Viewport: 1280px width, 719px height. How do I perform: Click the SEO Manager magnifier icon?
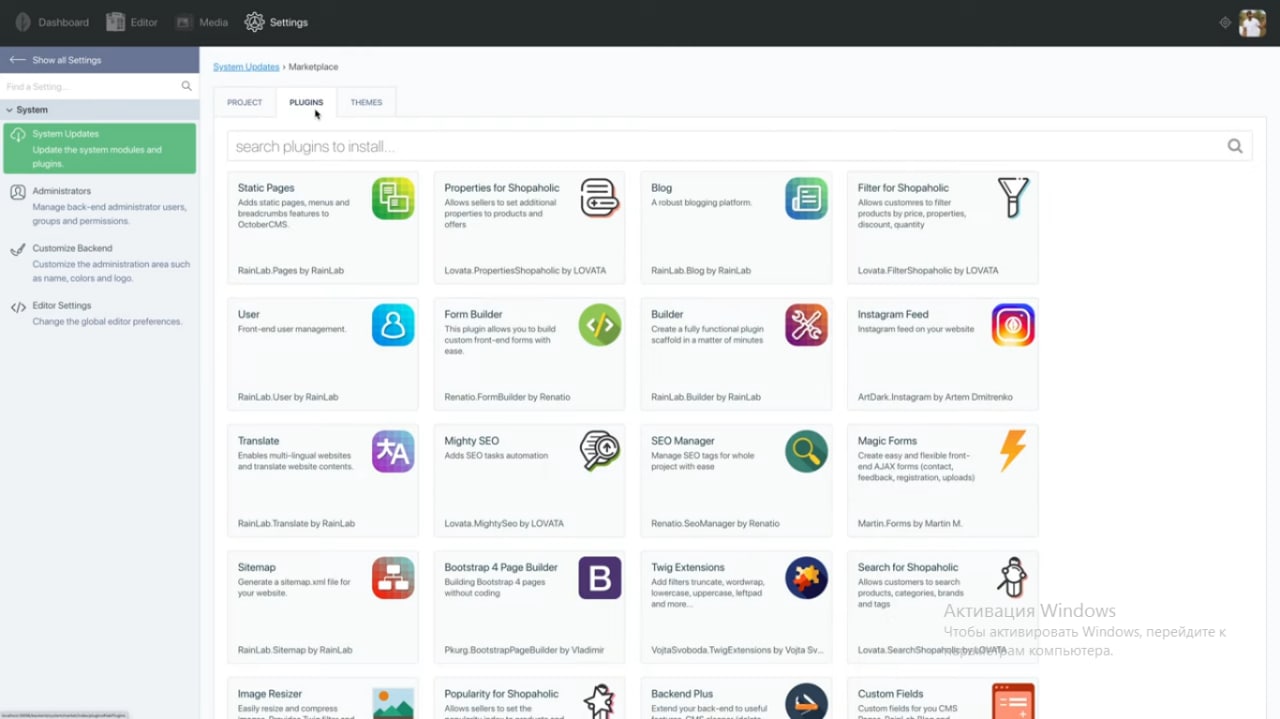(x=806, y=451)
